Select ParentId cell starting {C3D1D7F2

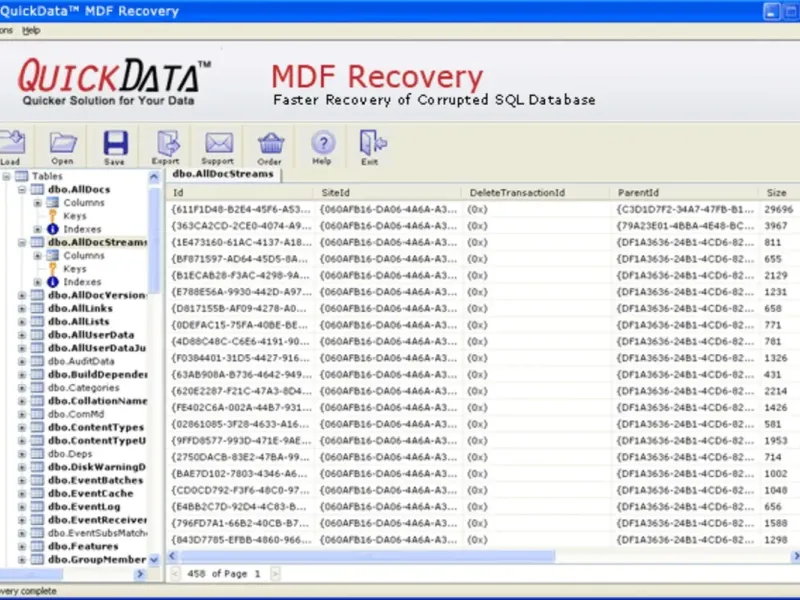(685, 209)
